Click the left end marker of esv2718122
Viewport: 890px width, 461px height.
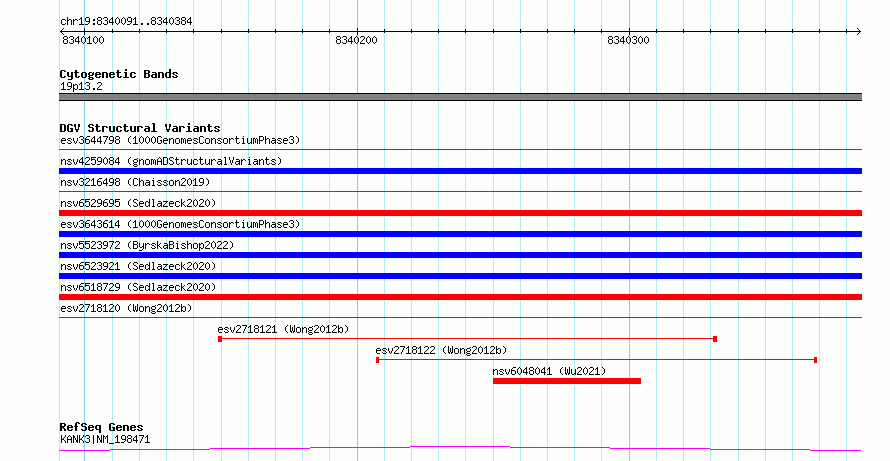coord(377,360)
